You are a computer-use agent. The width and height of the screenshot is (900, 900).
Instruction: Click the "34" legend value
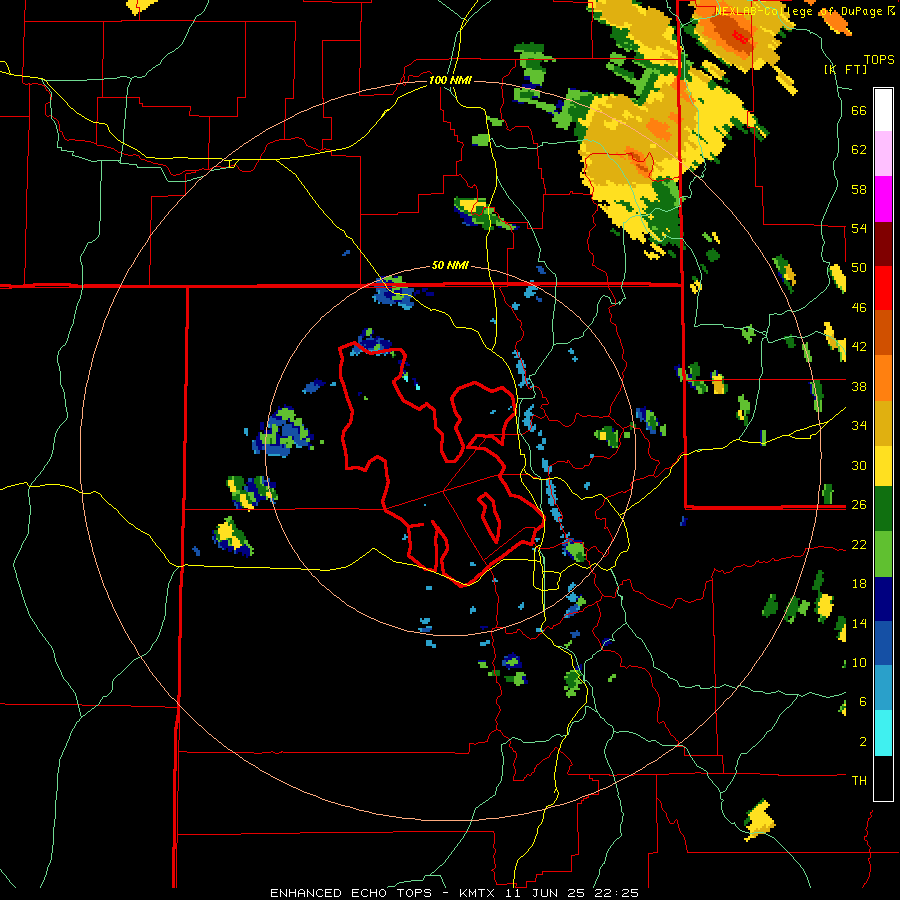coord(859,426)
